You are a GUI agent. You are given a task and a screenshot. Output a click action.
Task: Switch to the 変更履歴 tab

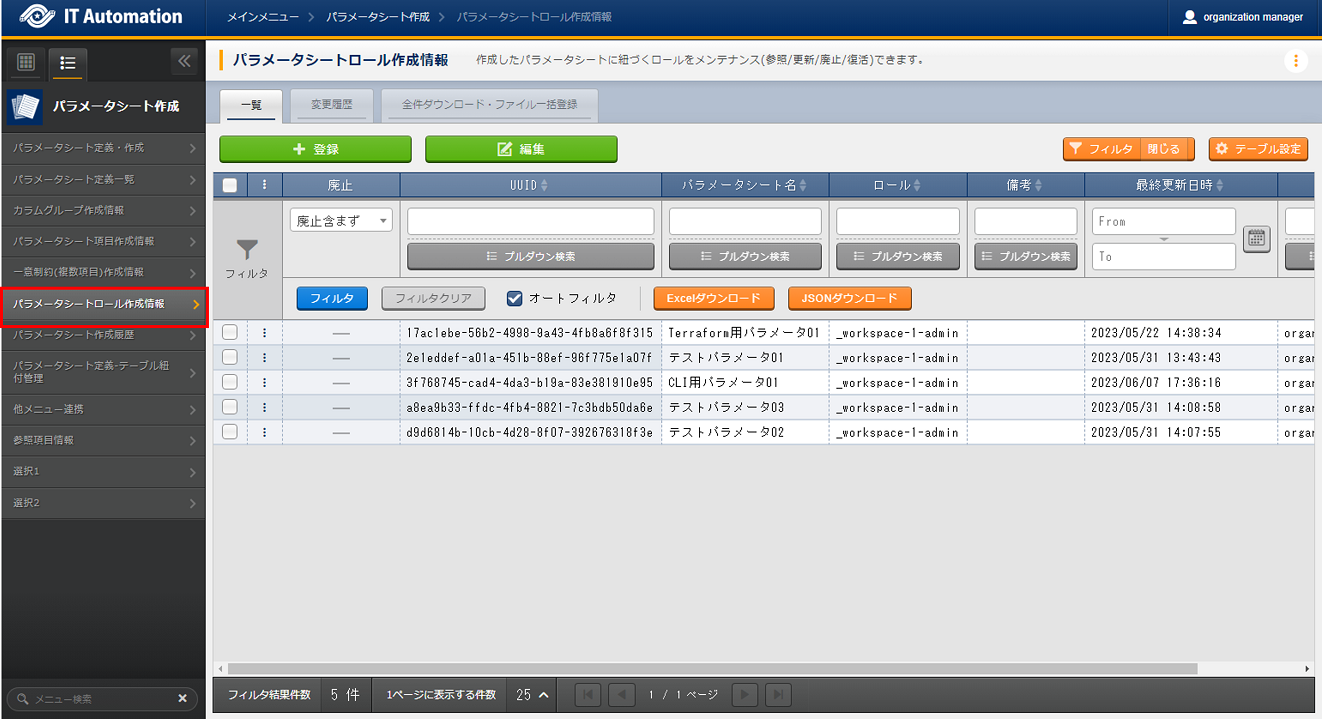(328, 104)
